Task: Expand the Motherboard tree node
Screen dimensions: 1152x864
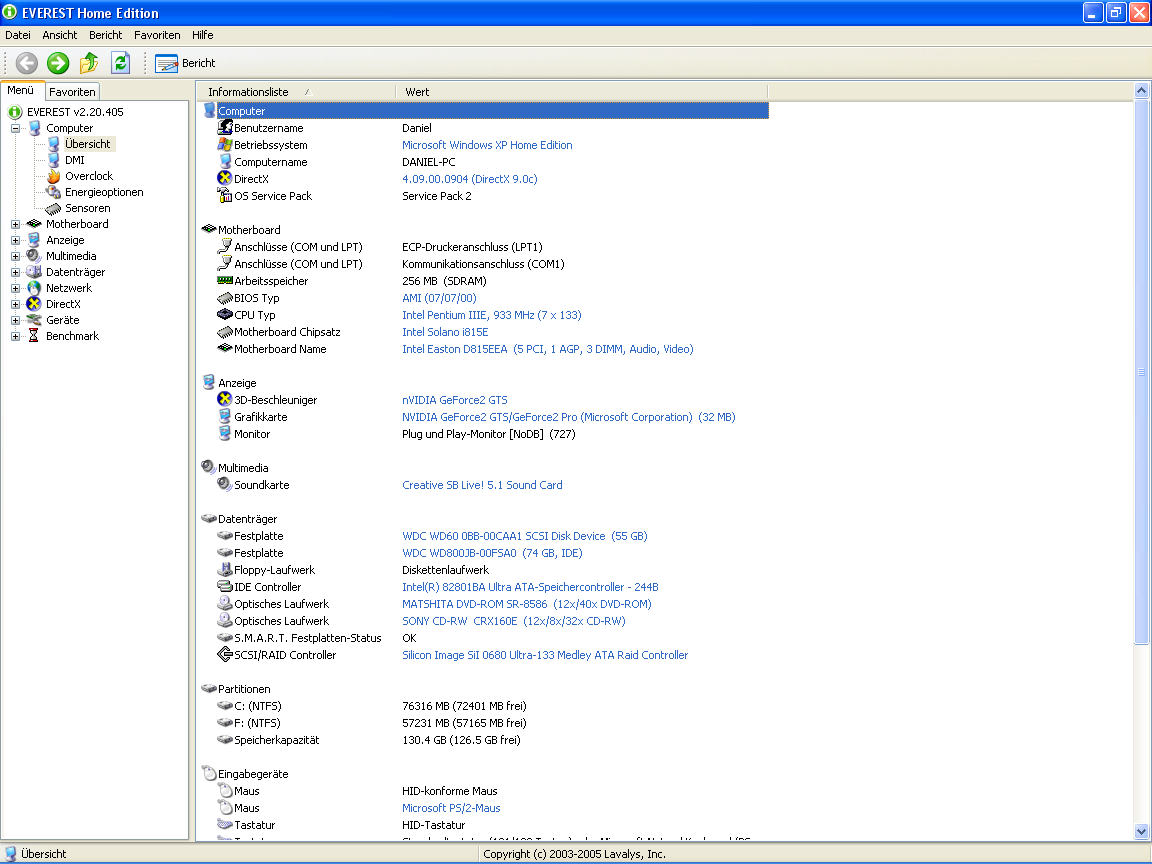Action: click(x=15, y=225)
